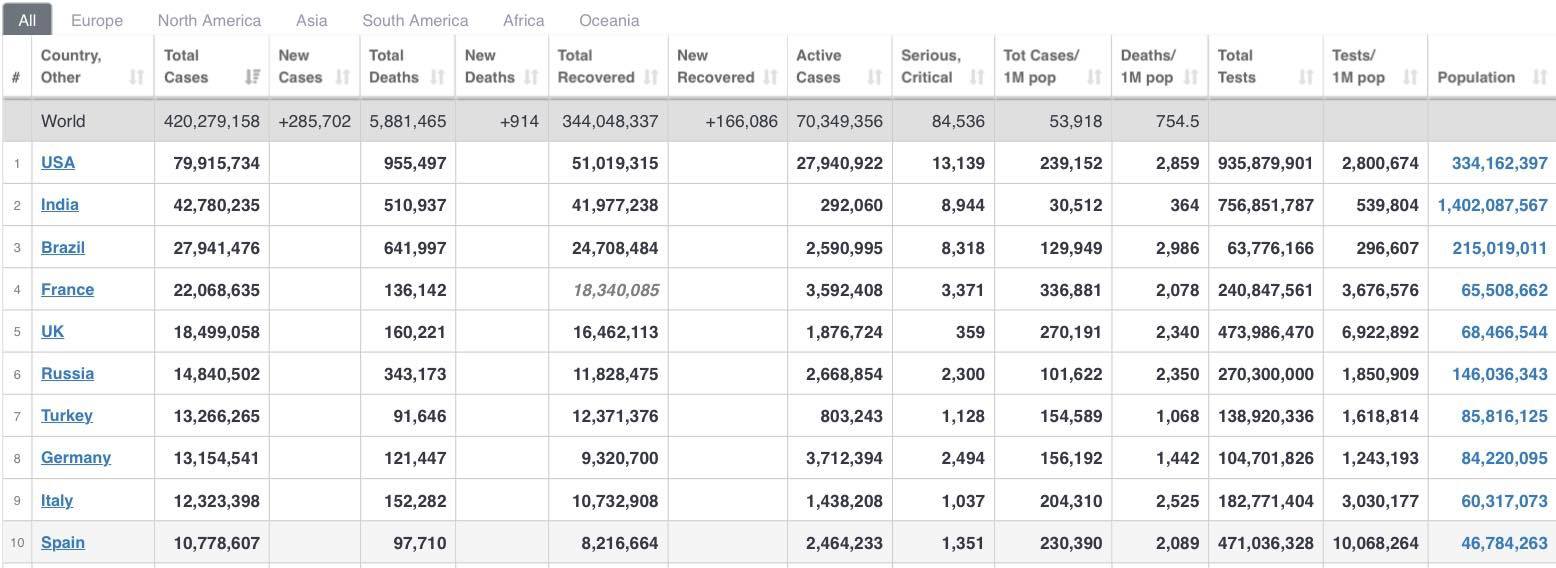Open the France country link
Viewport: 1556px width, 568px height.
pos(67,289)
